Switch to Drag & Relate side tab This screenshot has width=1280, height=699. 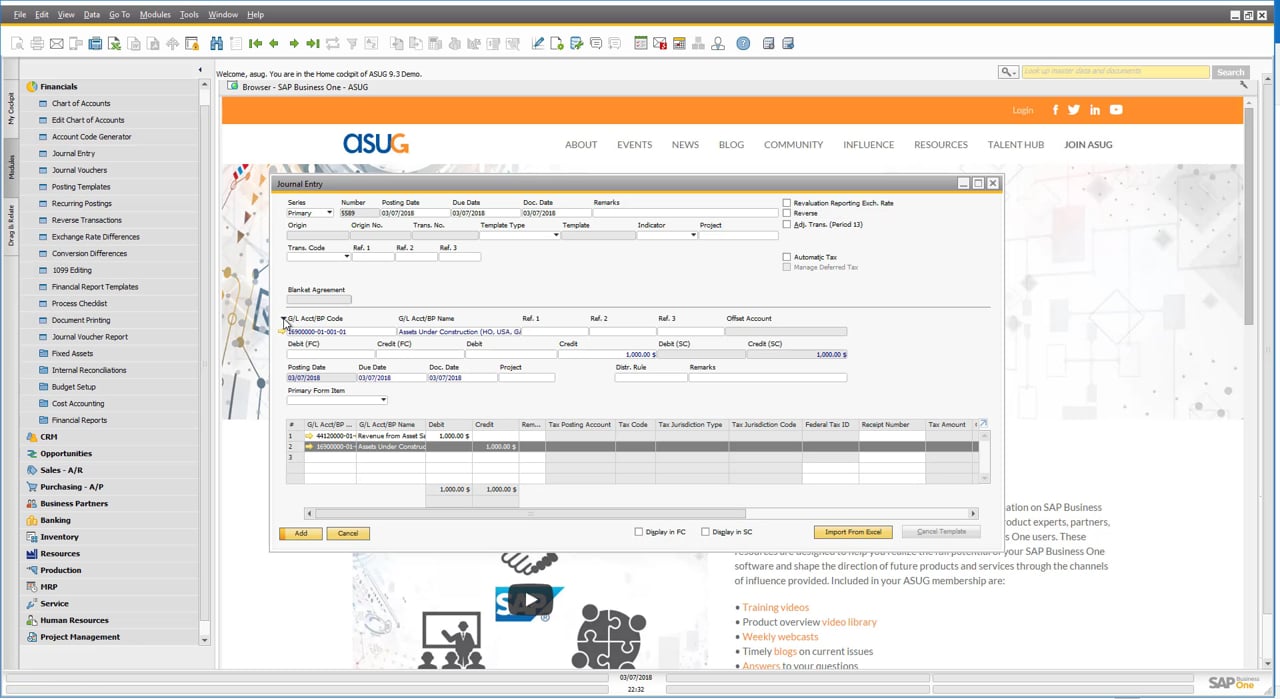(x=11, y=225)
